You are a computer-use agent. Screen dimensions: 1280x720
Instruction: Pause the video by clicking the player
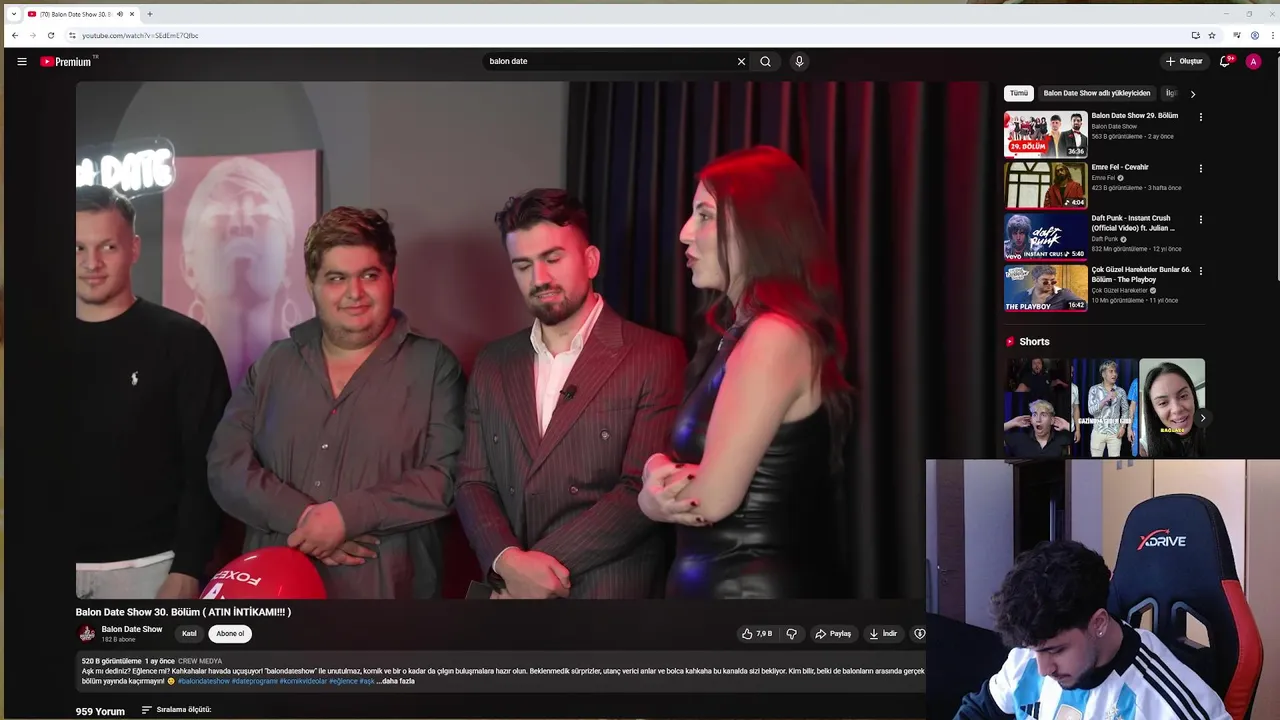click(x=532, y=340)
